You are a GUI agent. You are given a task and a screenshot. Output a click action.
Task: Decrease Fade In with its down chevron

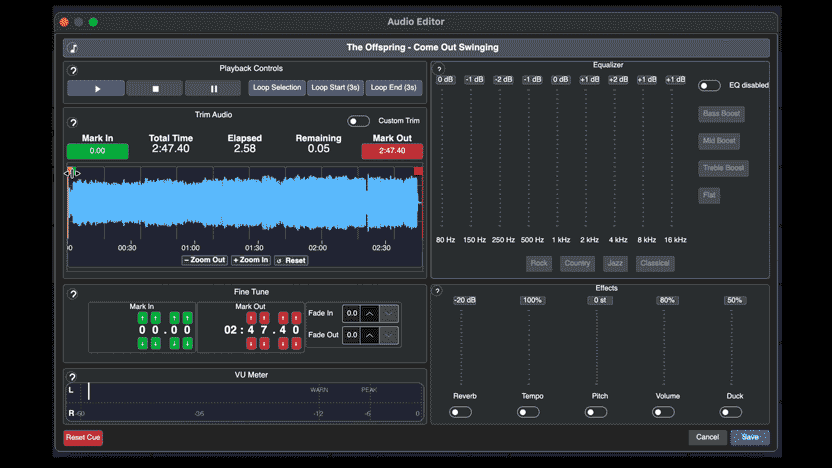(x=389, y=314)
